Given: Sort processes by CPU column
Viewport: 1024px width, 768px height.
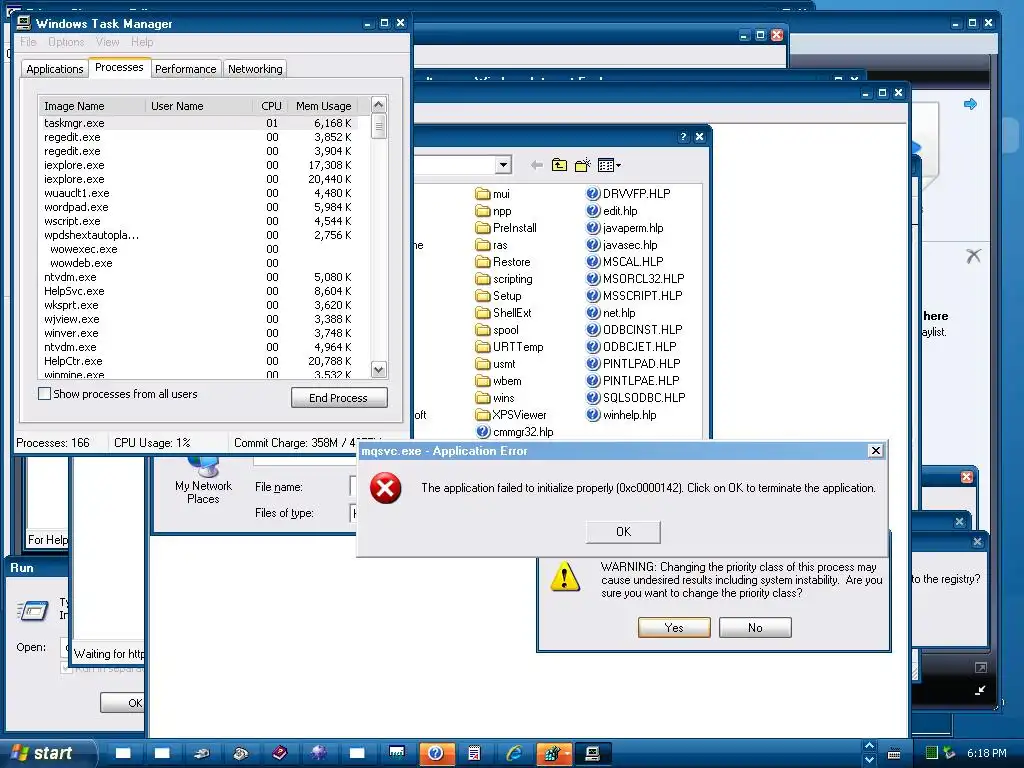Looking at the screenshot, I should [x=270, y=106].
